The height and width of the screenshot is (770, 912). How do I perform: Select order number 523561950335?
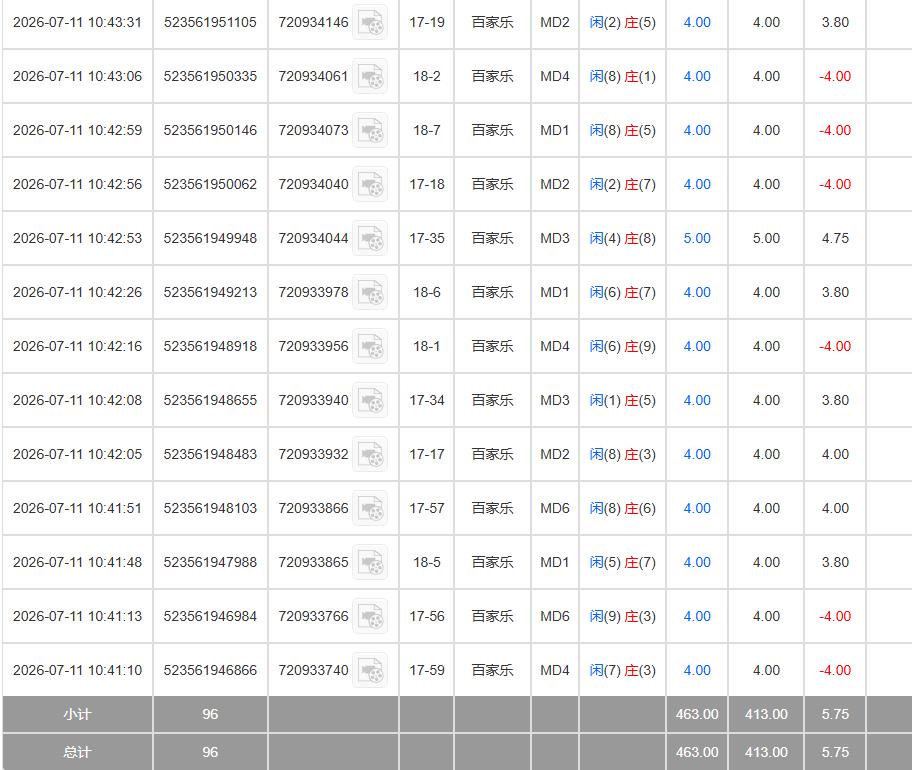(210, 77)
